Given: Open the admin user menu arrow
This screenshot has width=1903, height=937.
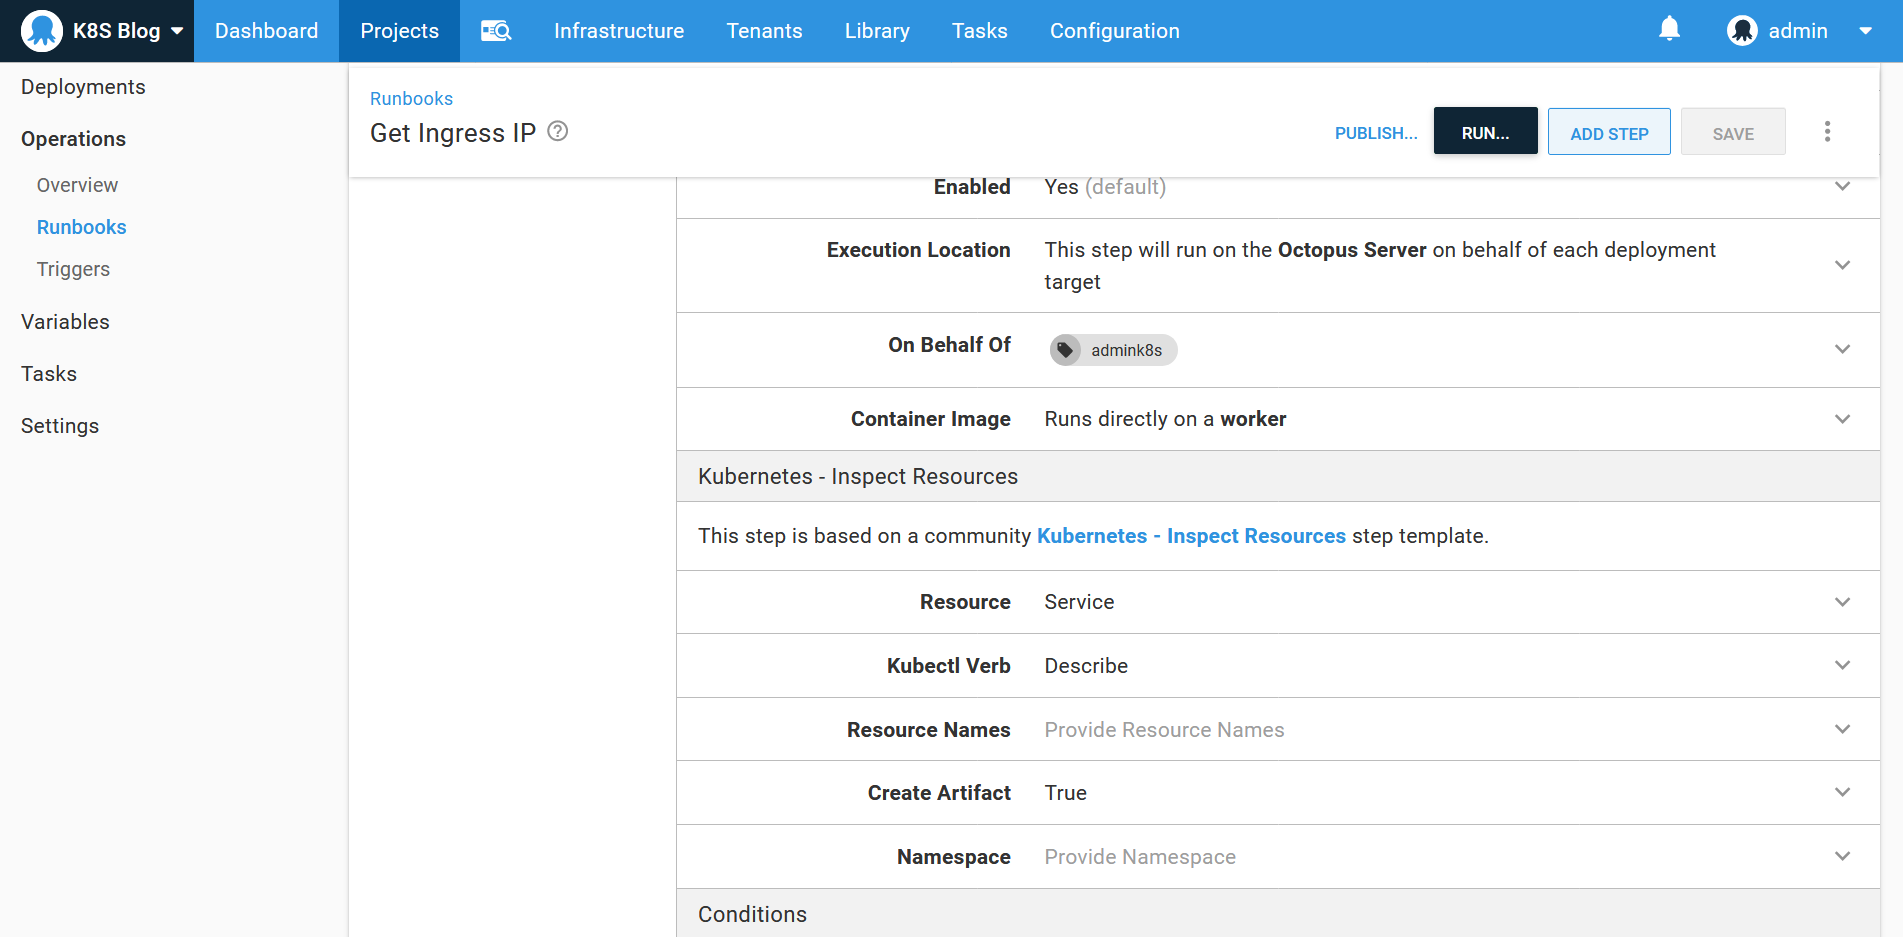Looking at the screenshot, I should 1865,31.
